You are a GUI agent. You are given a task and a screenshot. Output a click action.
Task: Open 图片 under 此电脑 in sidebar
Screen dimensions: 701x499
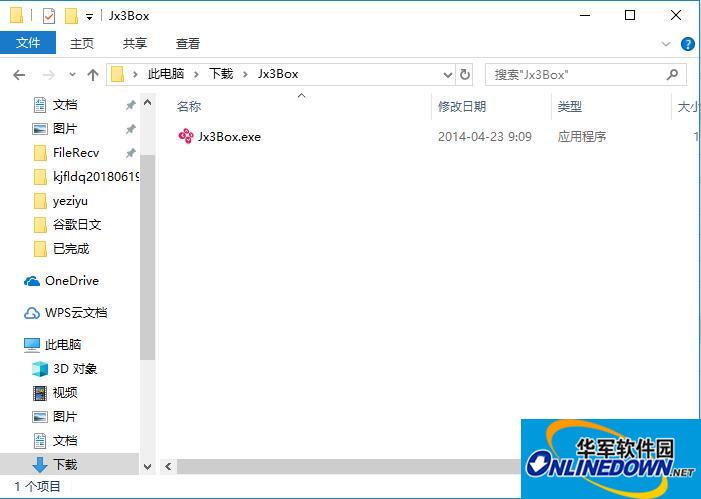pyautogui.click(x=65, y=417)
